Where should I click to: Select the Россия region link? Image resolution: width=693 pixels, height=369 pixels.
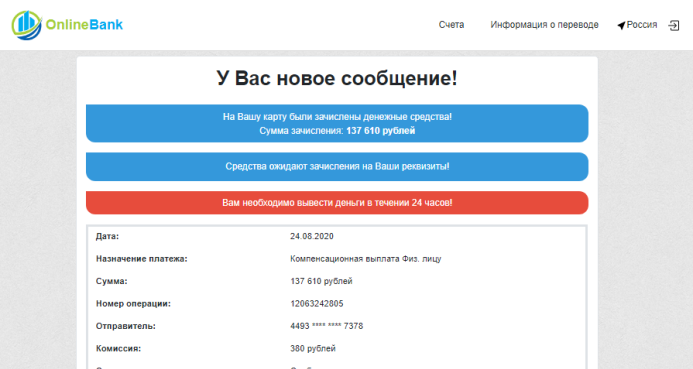642,25
